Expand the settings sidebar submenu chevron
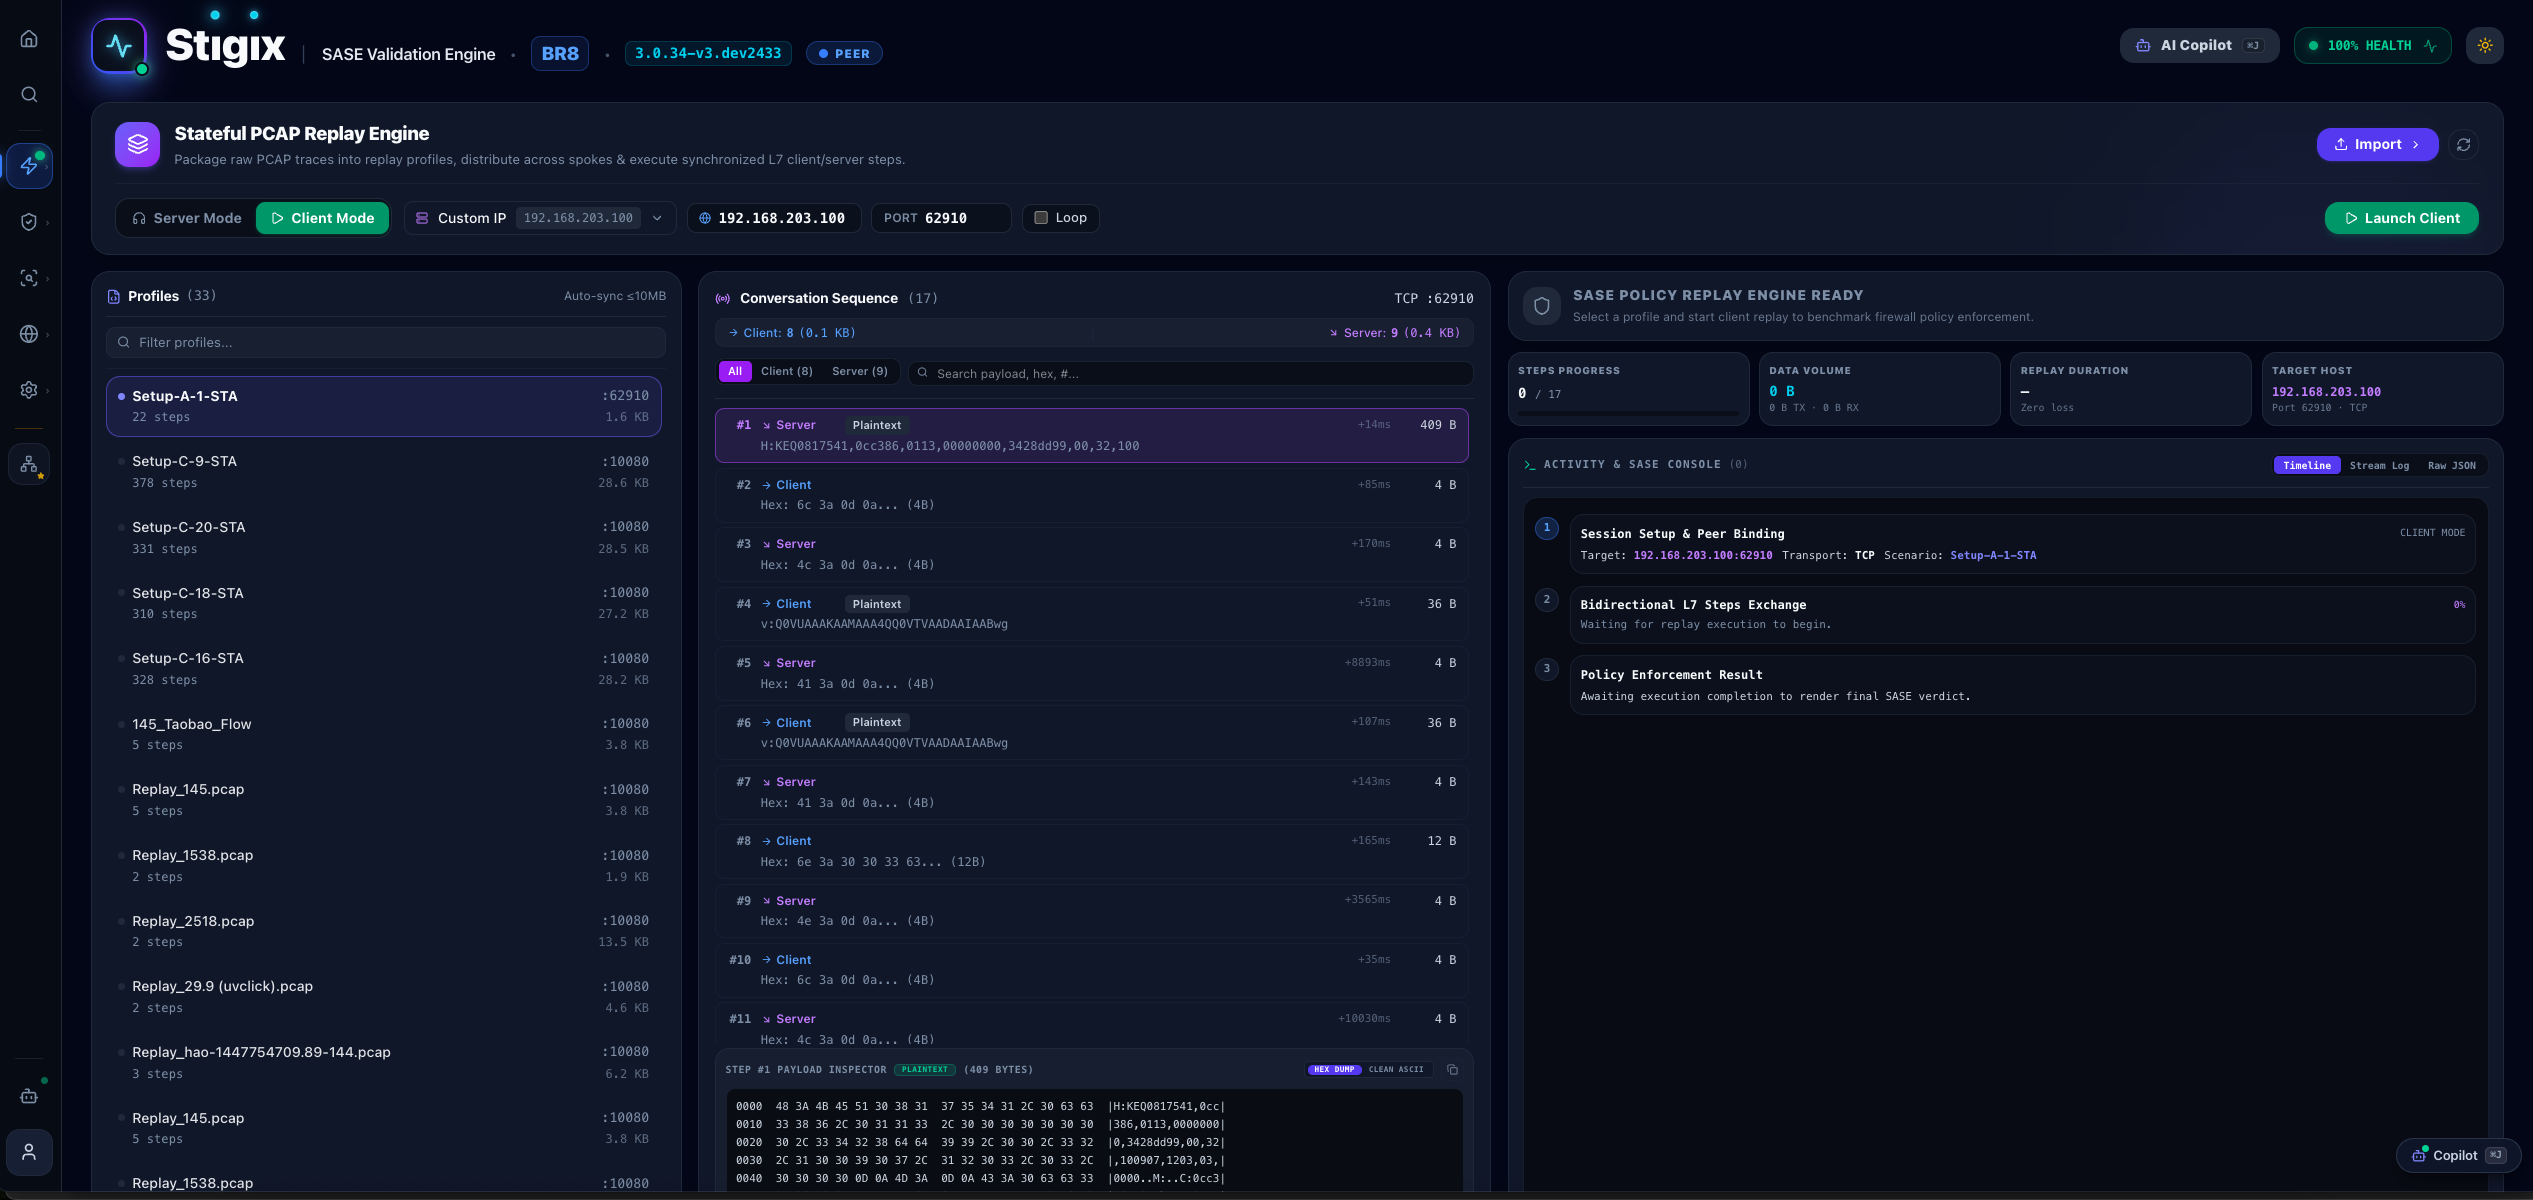The width and height of the screenshot is (2533, 1200). [x=47, y=391]
